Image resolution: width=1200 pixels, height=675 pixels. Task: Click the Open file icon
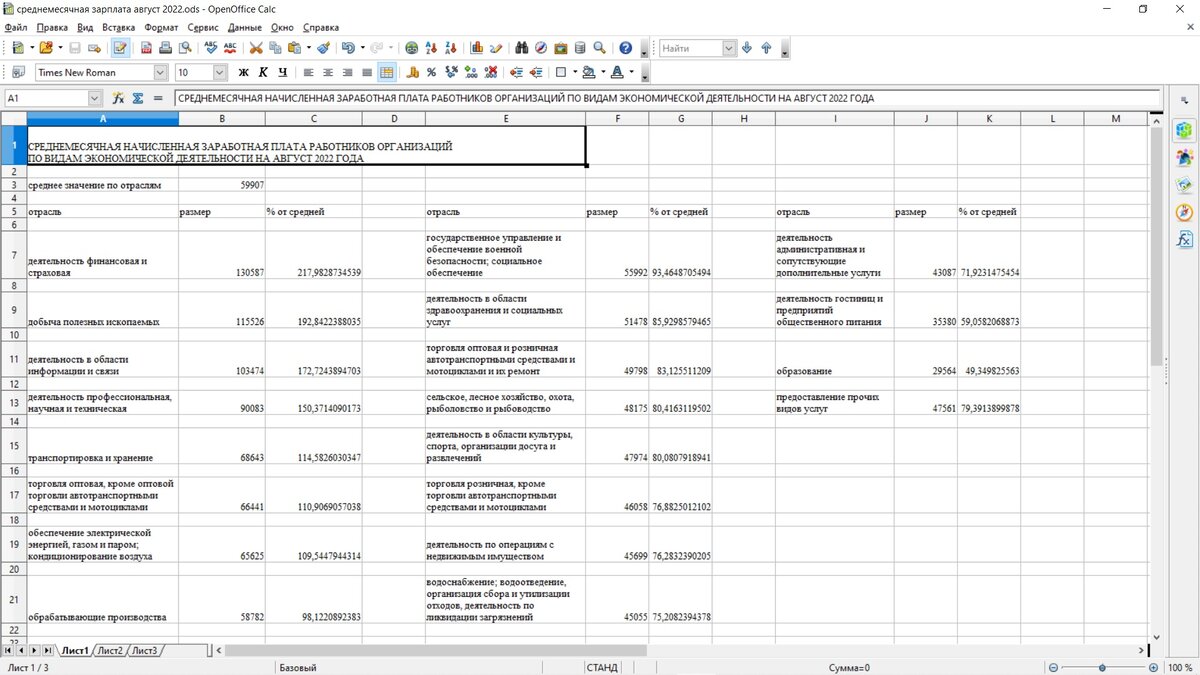pos(46,48)
